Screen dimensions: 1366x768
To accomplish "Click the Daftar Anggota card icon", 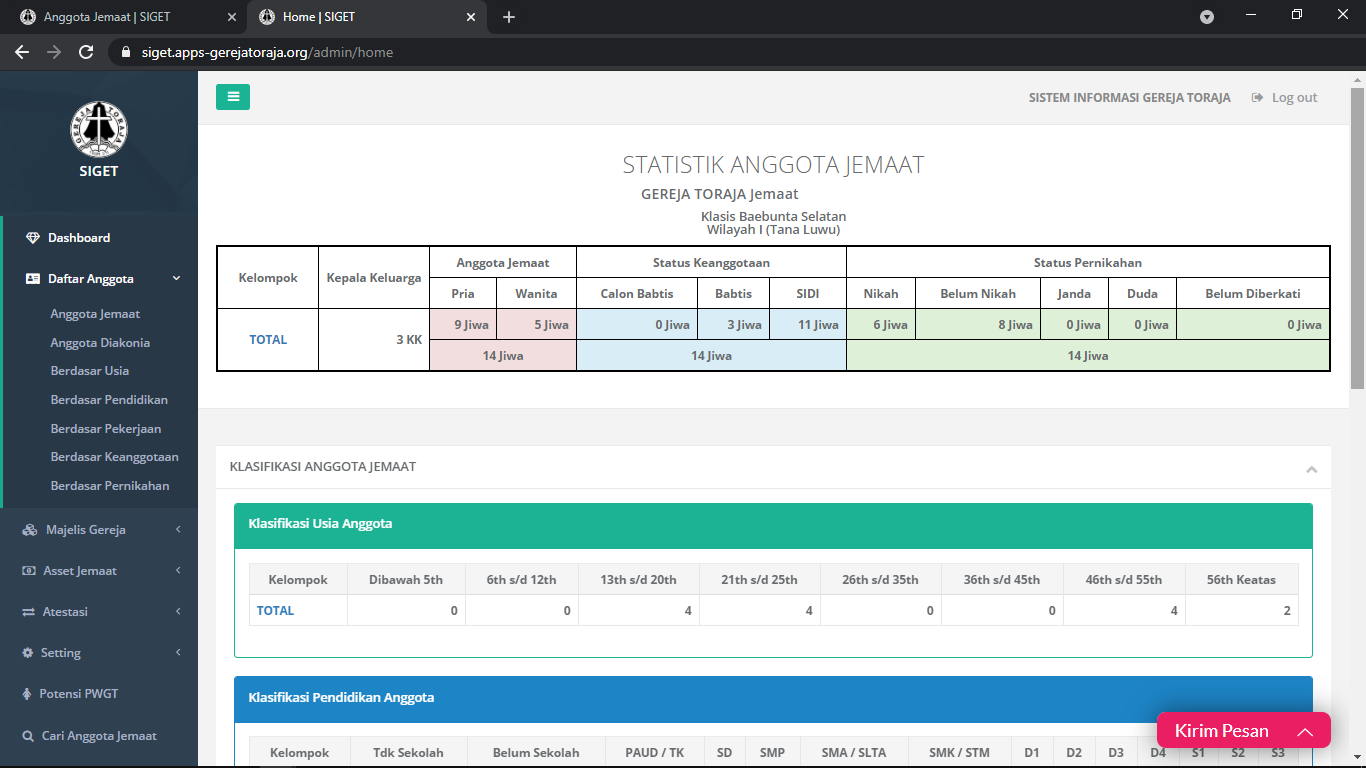I will click(33, 279).
